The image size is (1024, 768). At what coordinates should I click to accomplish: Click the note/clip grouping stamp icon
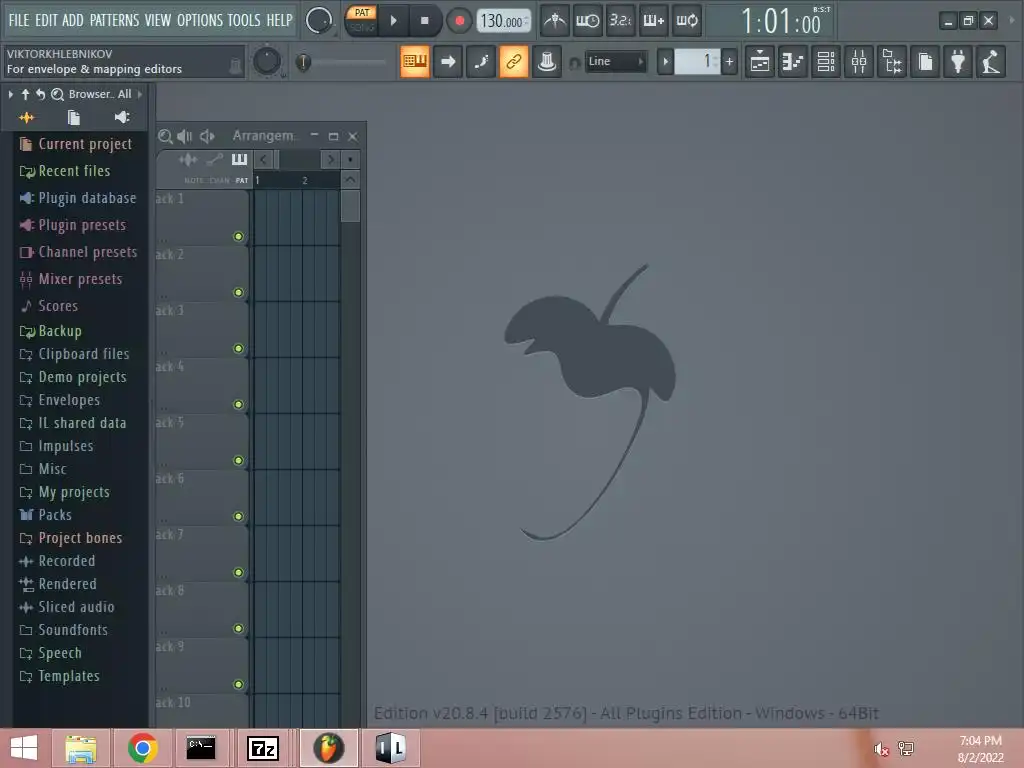pyautogui.click(x=547, y=62)
